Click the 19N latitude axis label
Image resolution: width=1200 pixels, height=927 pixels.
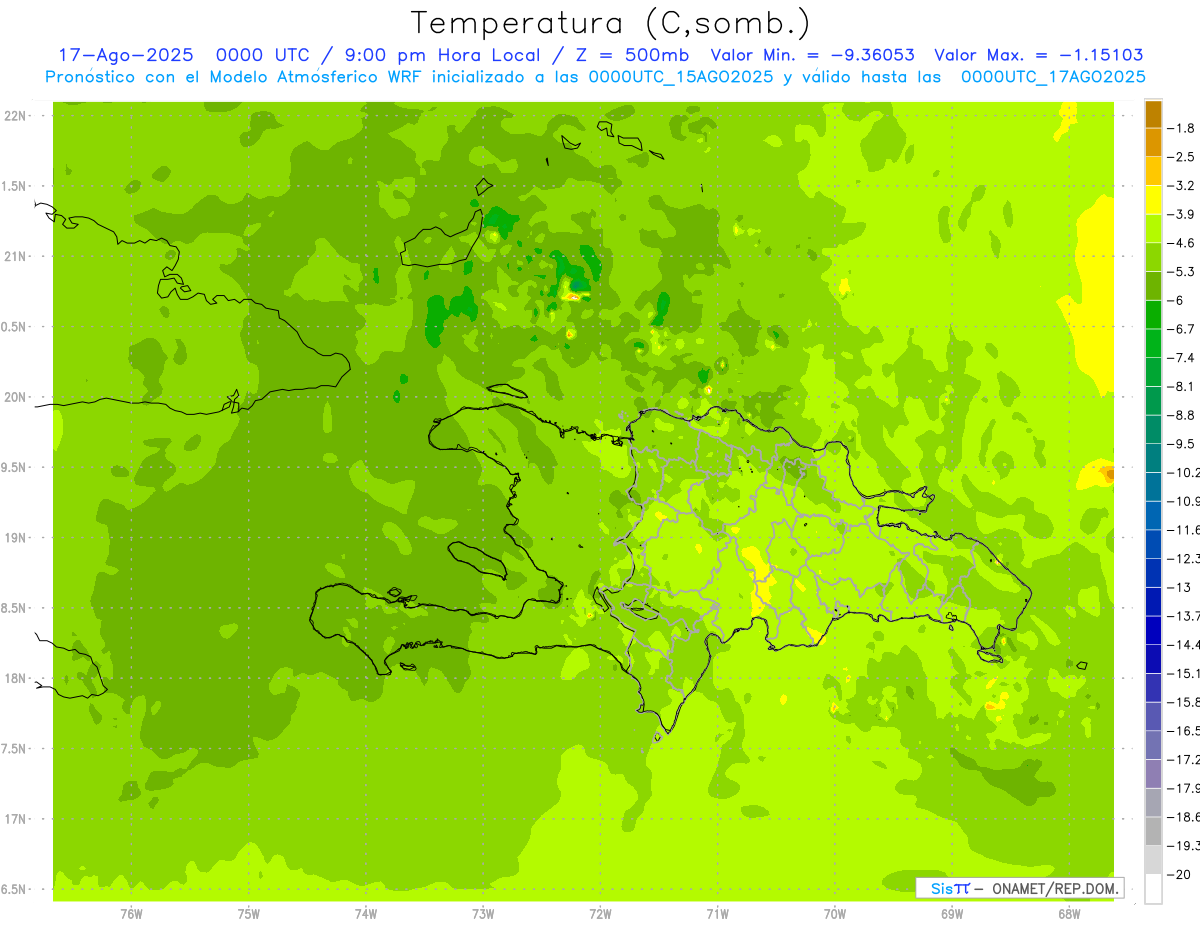coord(15,537)
